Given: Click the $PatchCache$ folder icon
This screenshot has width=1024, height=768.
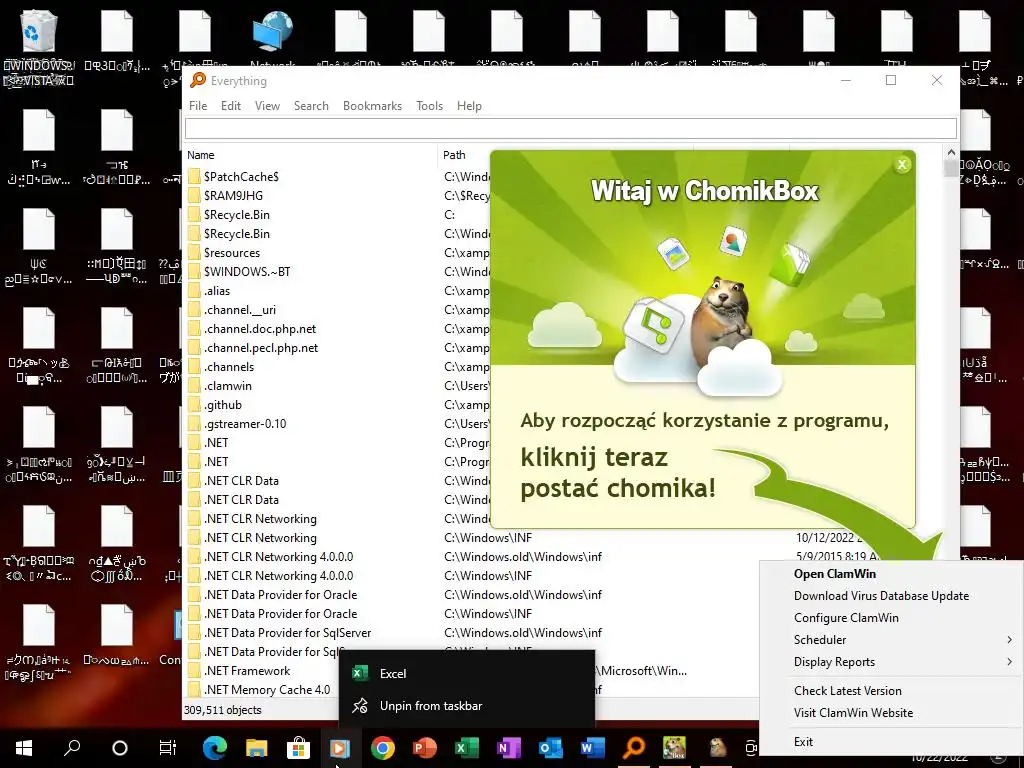Looking at the screenshot, I should pyautogui.click(x=194, y=176).
